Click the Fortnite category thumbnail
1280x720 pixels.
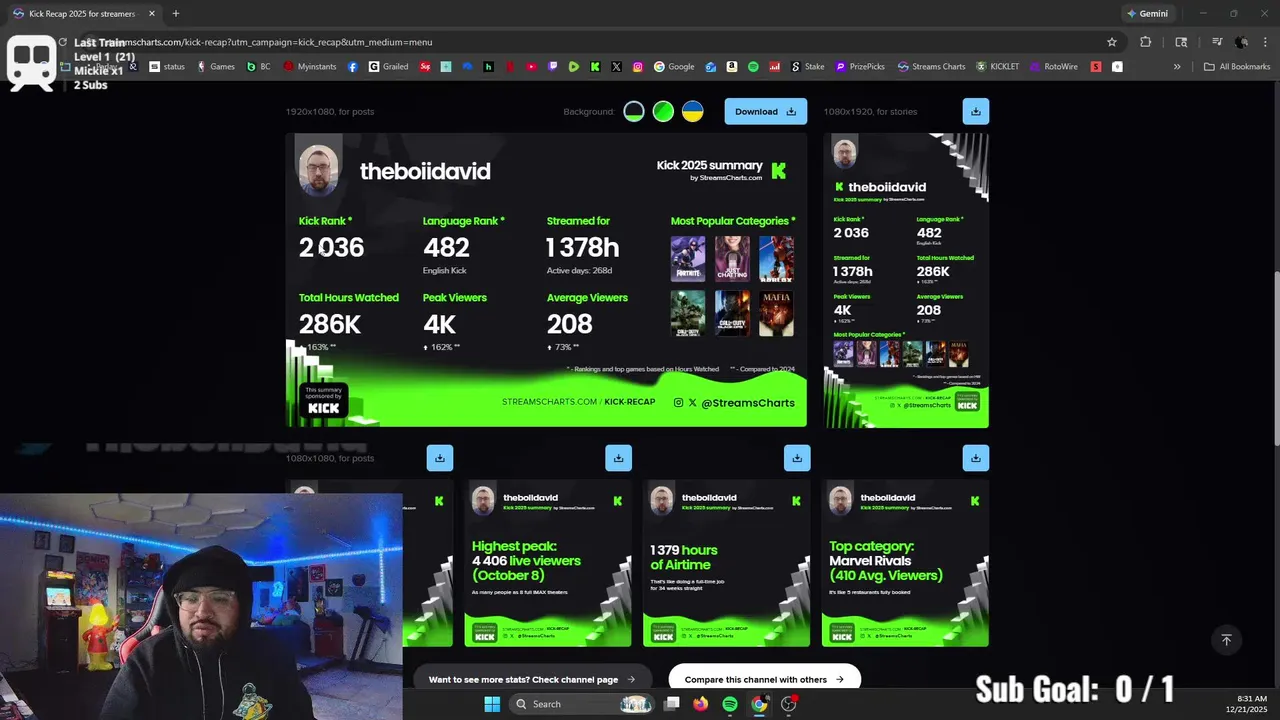[x=688, y=259]
